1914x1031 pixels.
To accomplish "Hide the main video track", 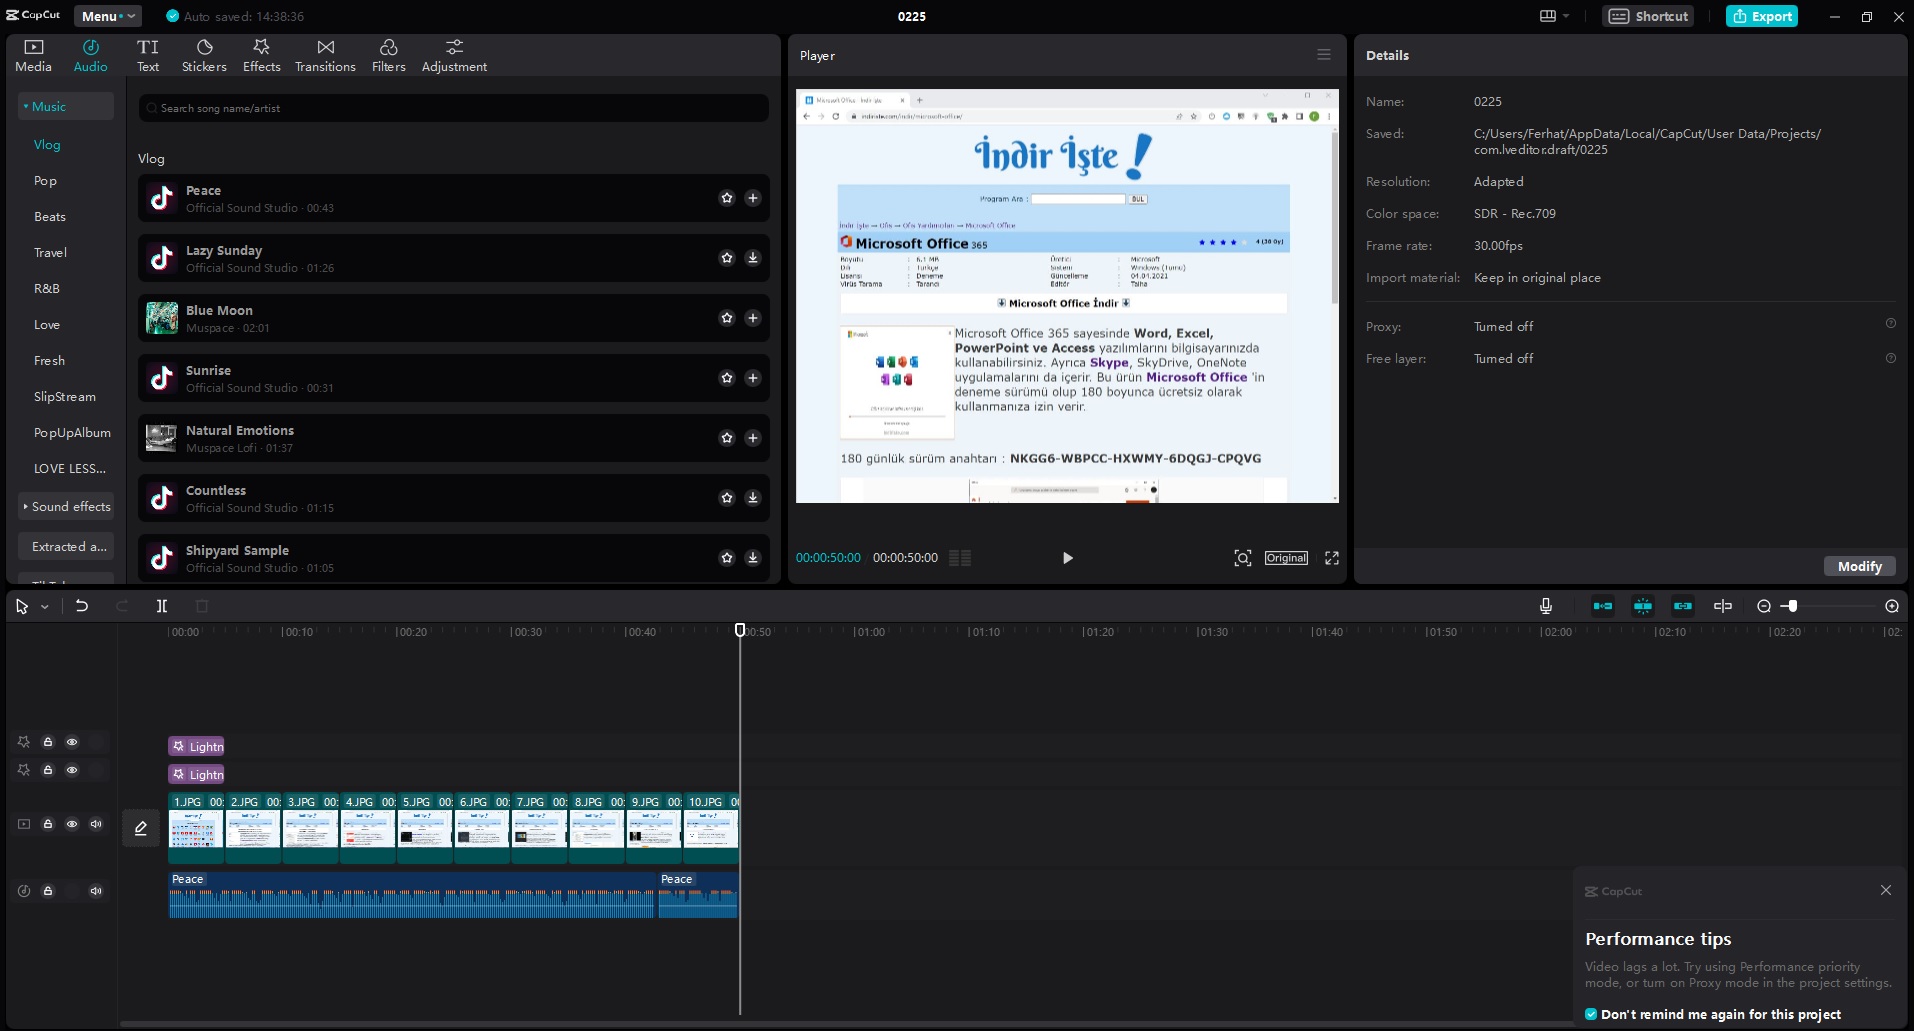I will coord(72,824).
